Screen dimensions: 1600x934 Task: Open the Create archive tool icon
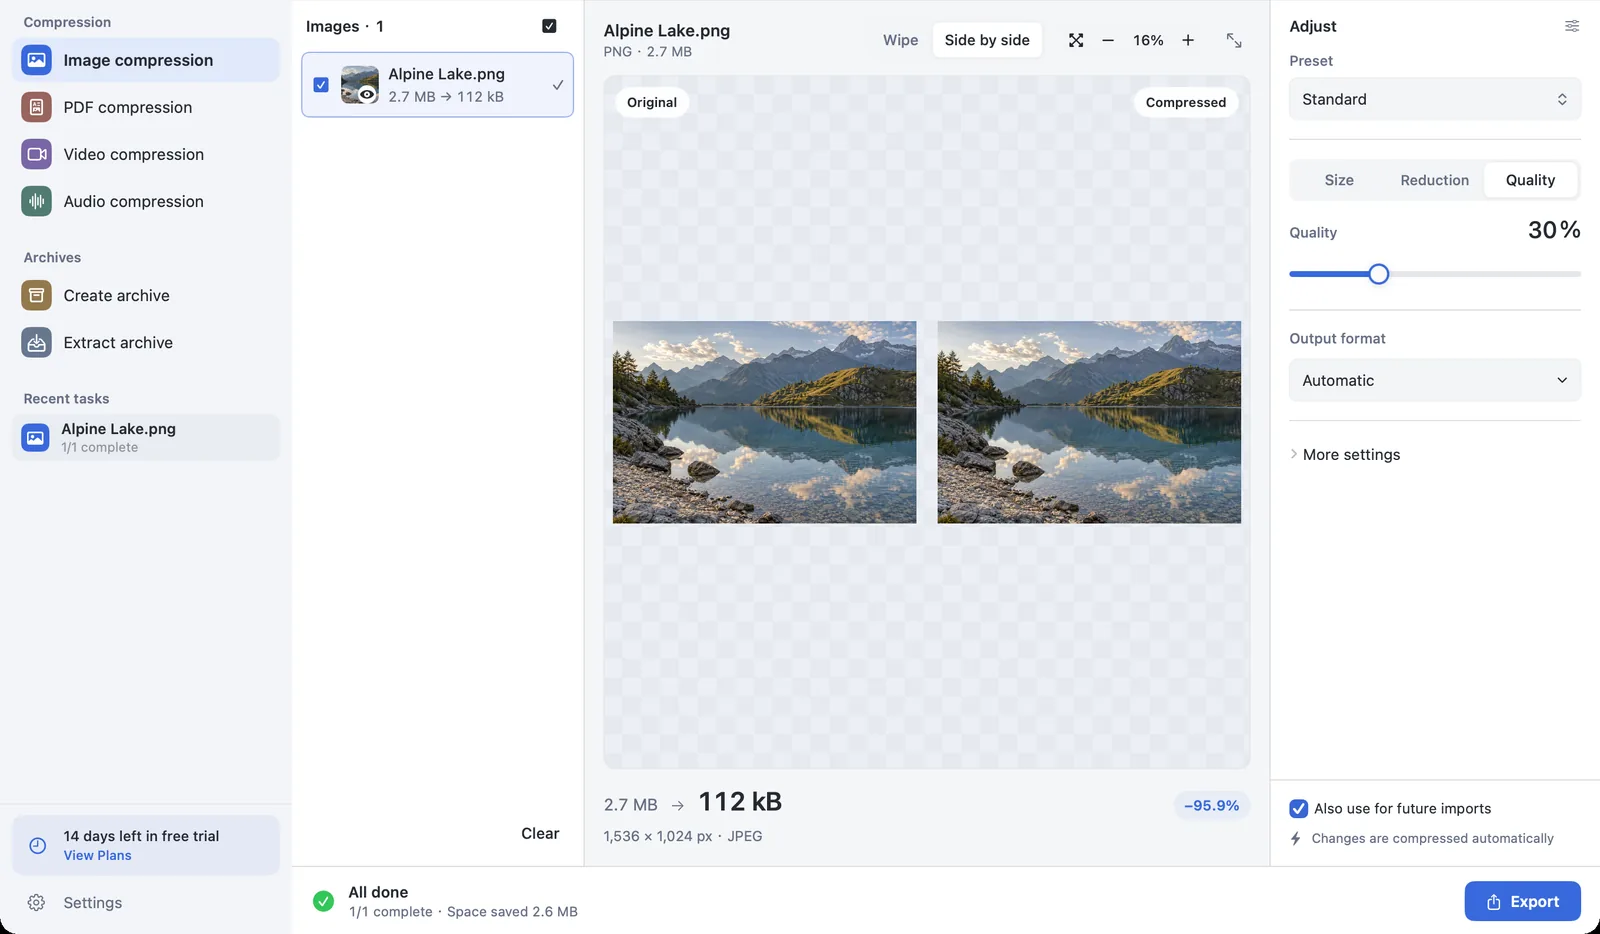pyautogui.click(x=36, y=295)
